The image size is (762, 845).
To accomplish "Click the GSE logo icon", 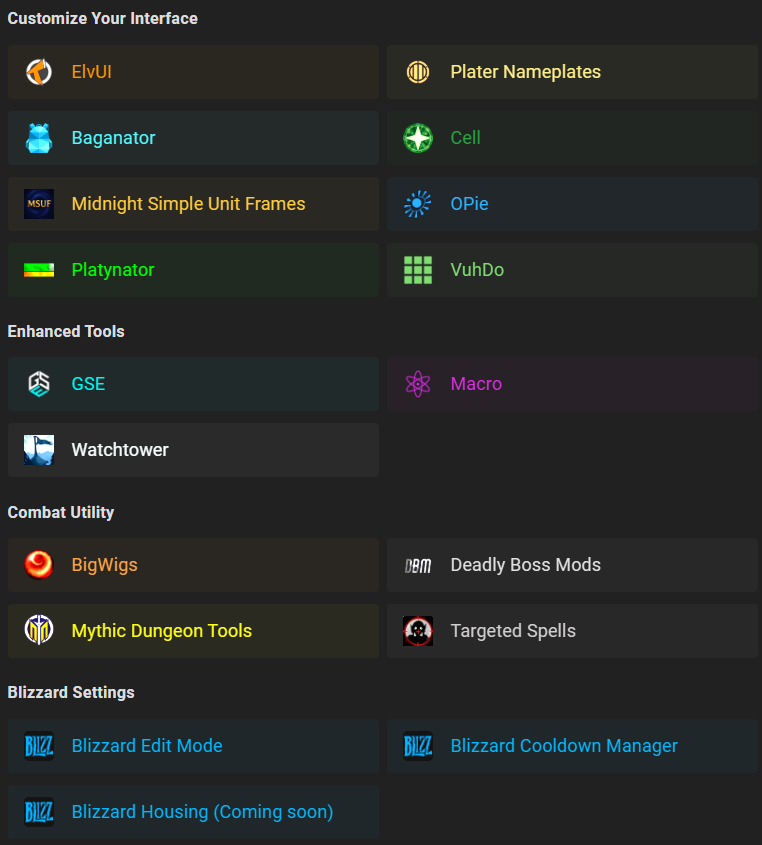I will (39, 384).
